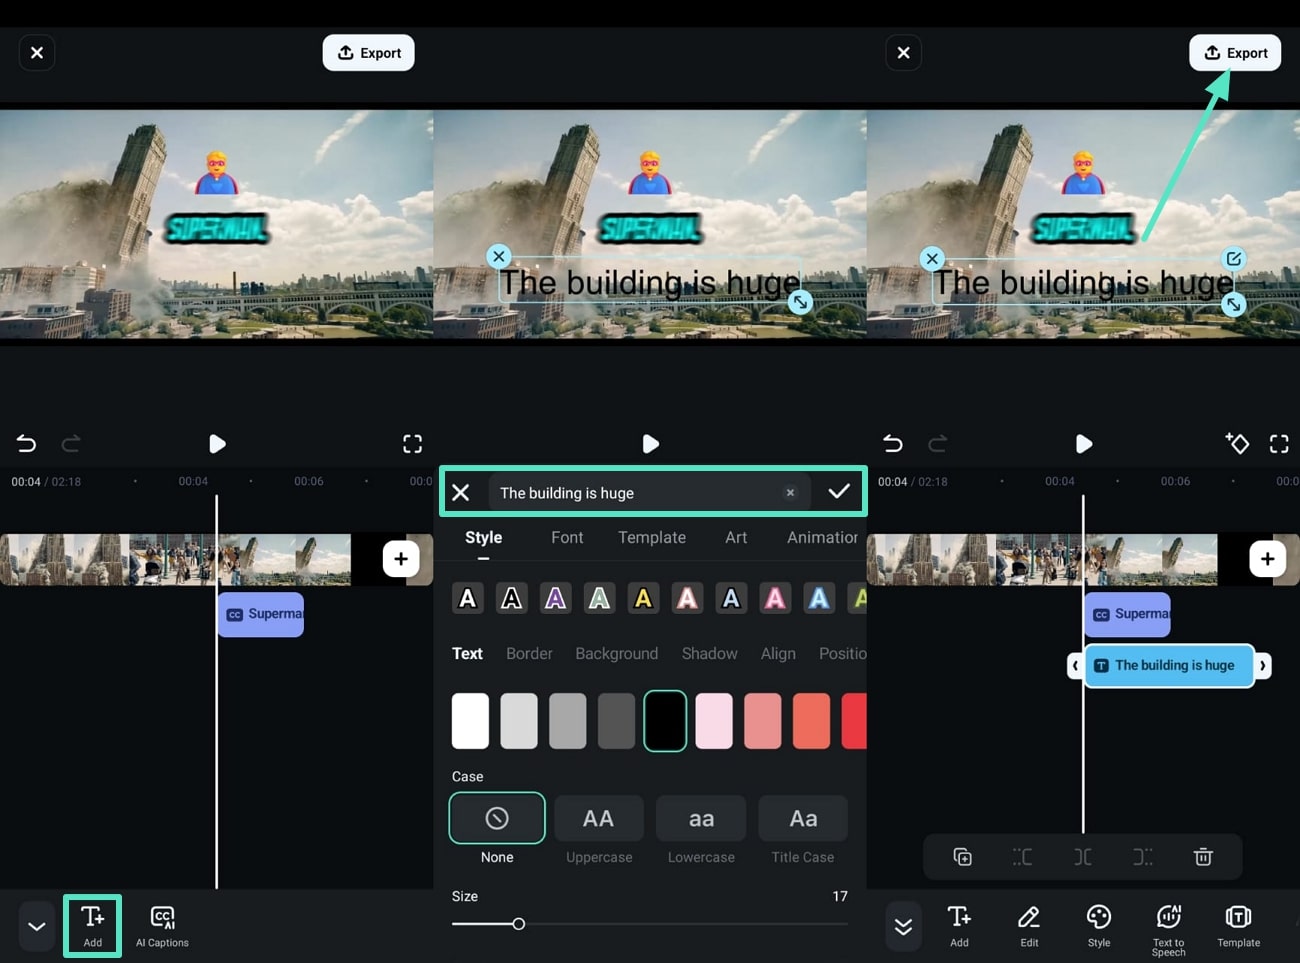Grab the resize handle on middle preview text
The width and height of the screenshot is (1300, 963).
[x=800, y=302]
